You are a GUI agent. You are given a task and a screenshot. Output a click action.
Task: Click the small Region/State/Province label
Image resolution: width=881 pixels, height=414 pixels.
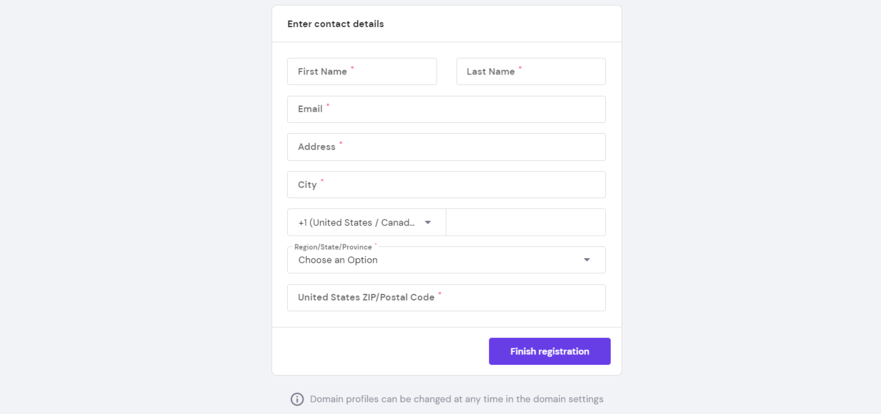[333, 247]
